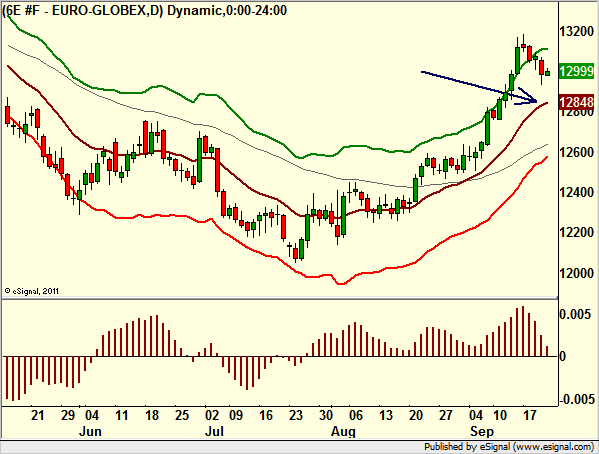599x454 pixels.
Task: Click the date label 30
Action: [x=326, y=415]
